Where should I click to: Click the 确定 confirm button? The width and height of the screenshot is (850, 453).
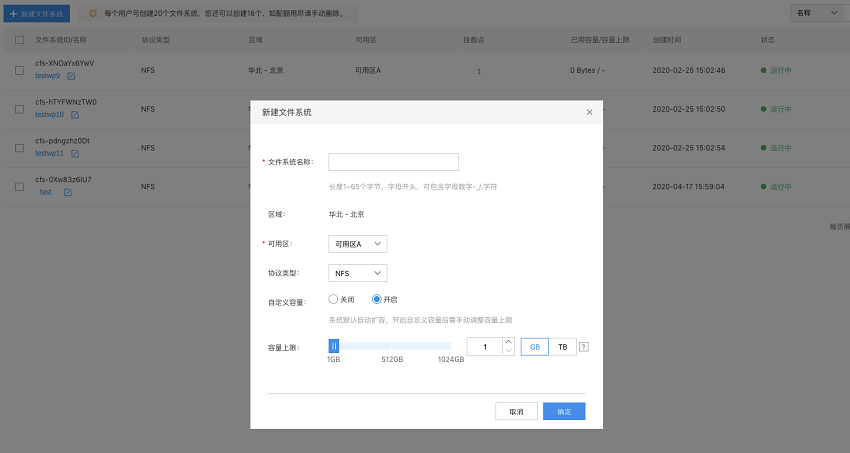[564, 411]
